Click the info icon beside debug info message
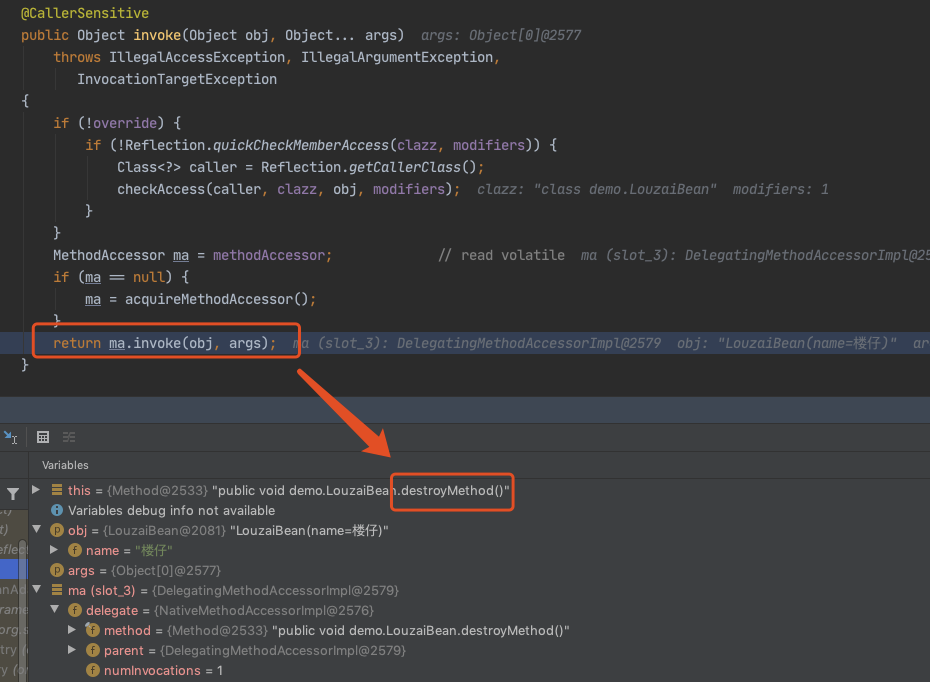This screenshot has width=930, height=682. pos(57,510)
